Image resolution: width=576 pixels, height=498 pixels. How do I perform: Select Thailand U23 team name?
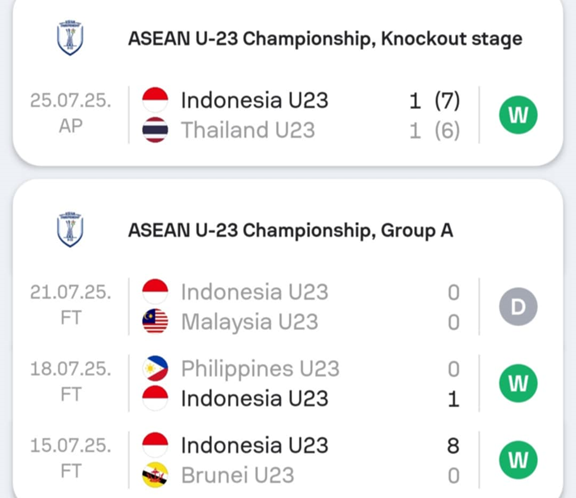[248, 130]
